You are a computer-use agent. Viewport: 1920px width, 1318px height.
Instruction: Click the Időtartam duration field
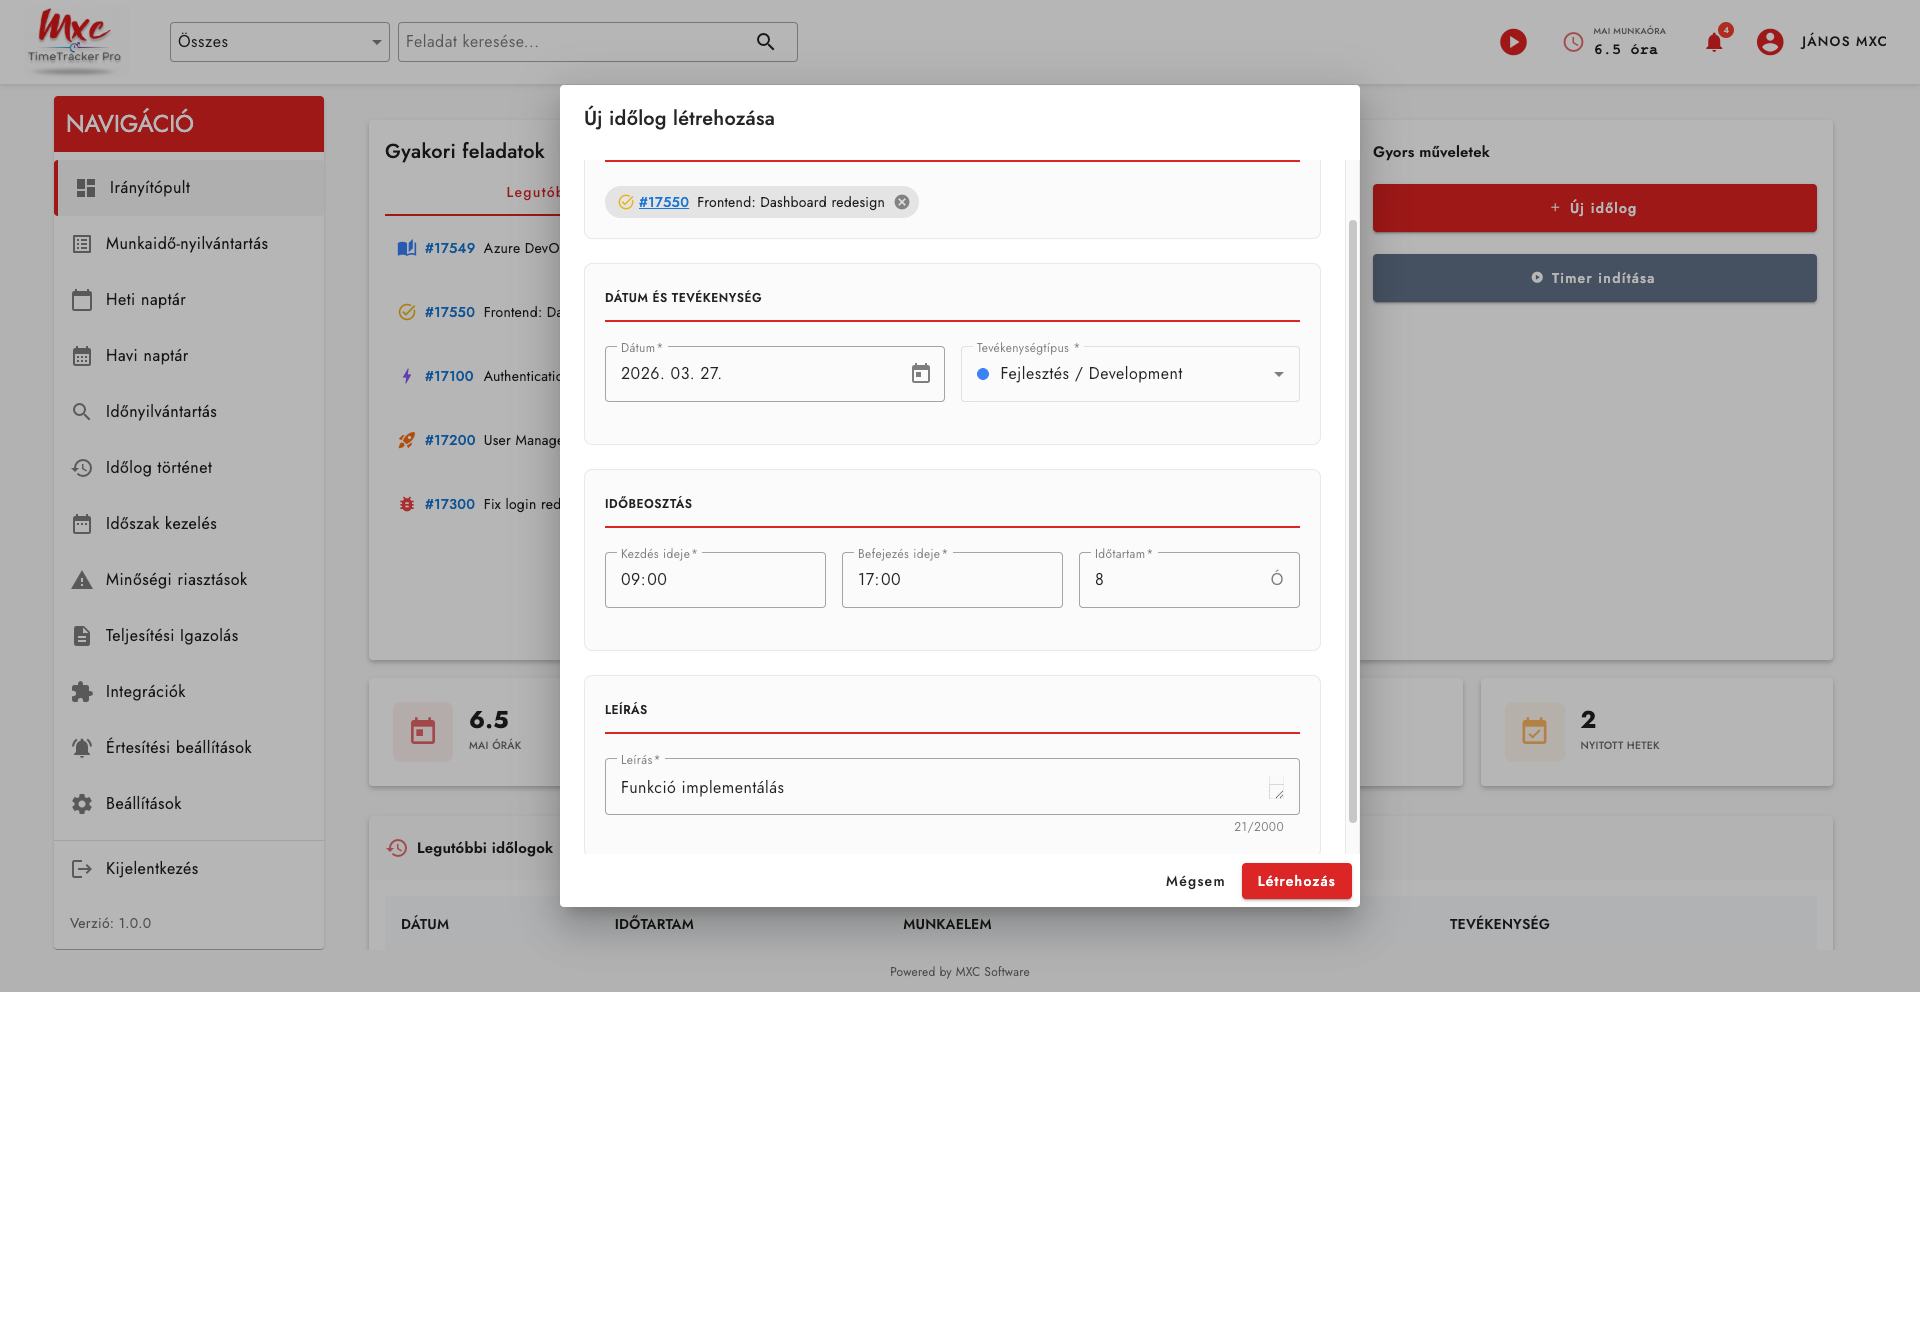1175,580
